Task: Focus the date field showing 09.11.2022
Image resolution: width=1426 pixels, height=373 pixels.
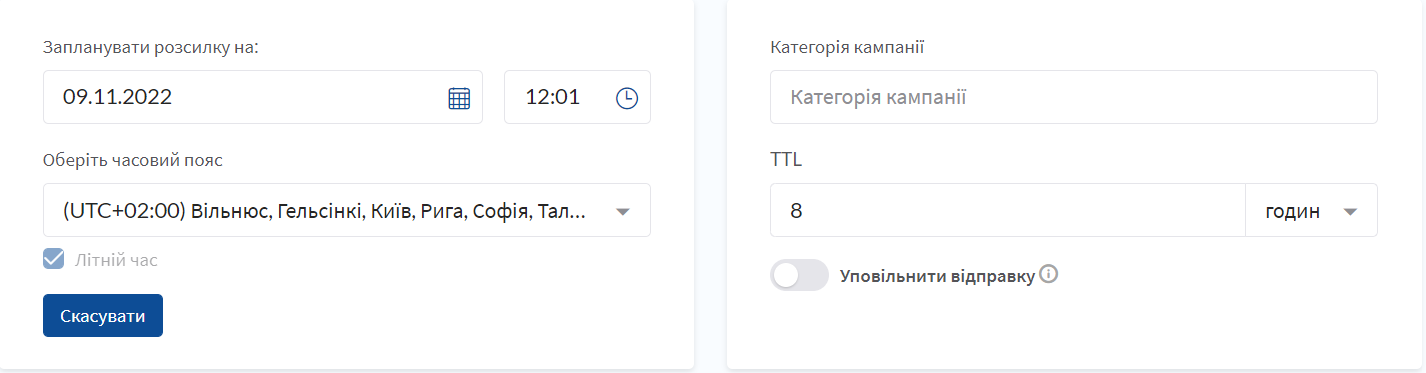Action: (x=263, y=97)
